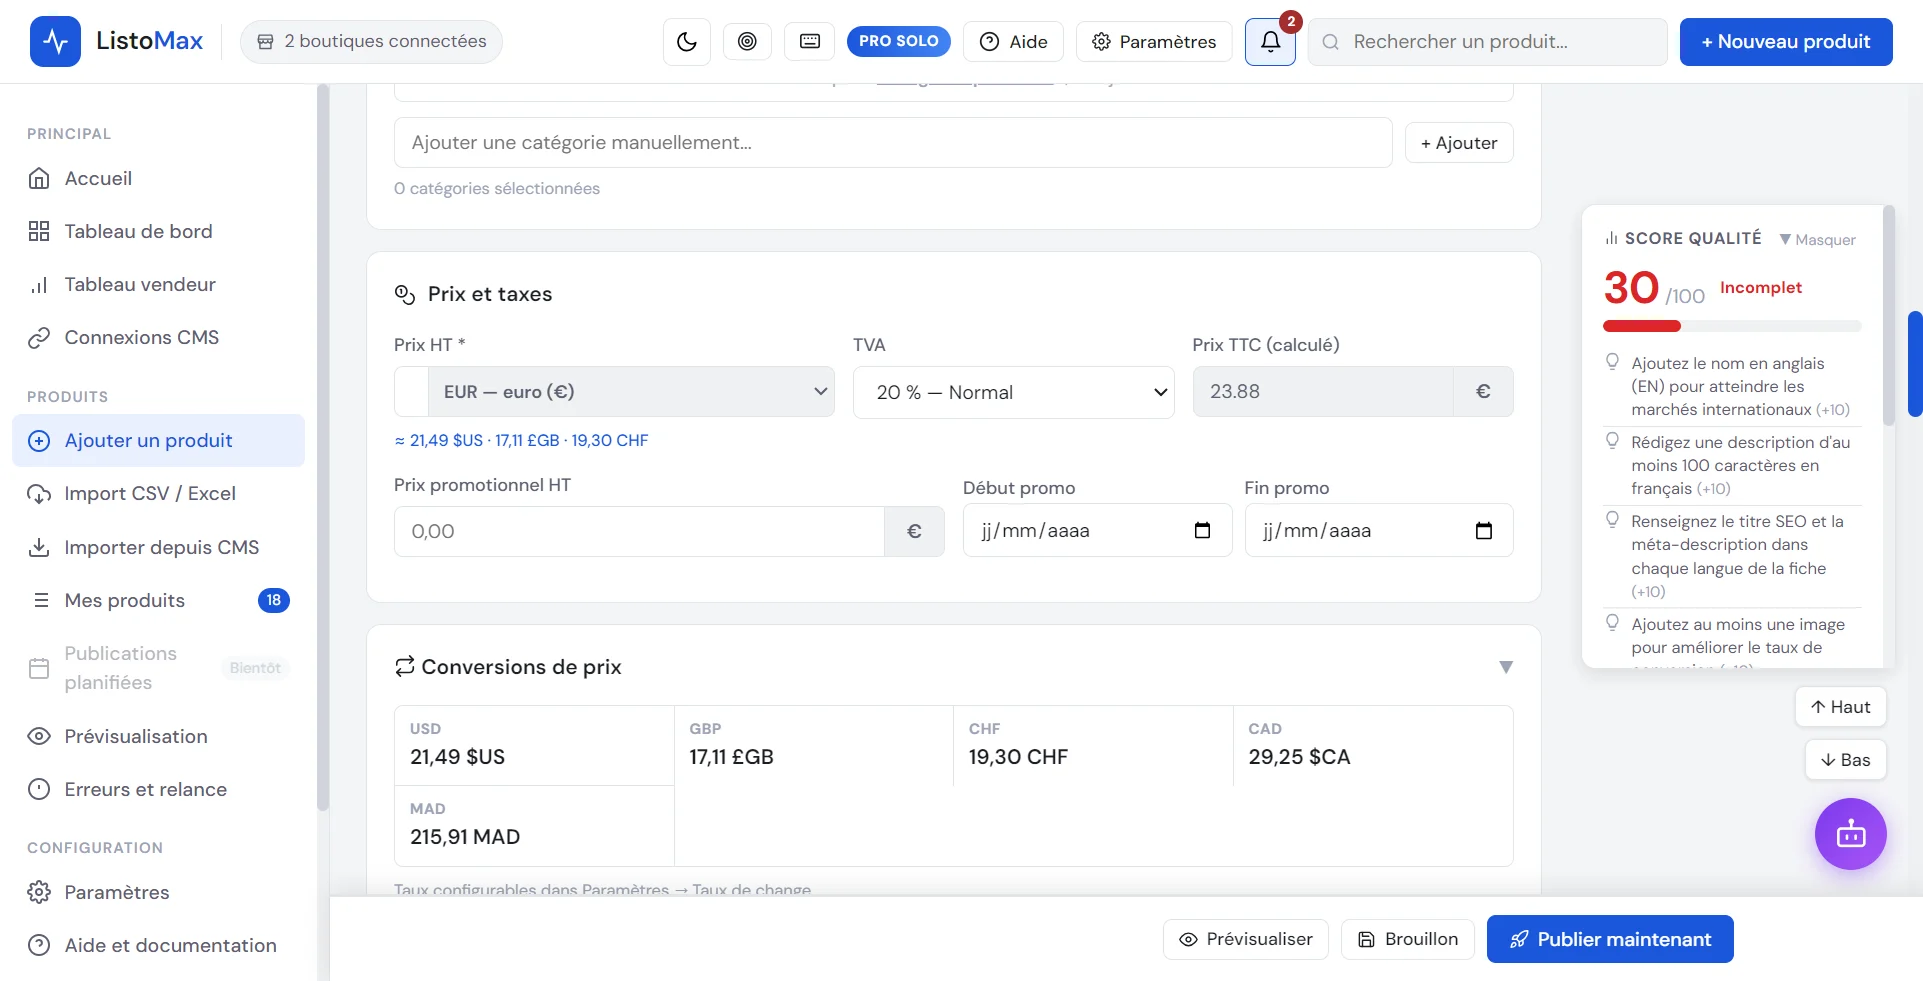Toggle dark mode with moon icon
The image size is (1923, 981).
pos(687,42)
